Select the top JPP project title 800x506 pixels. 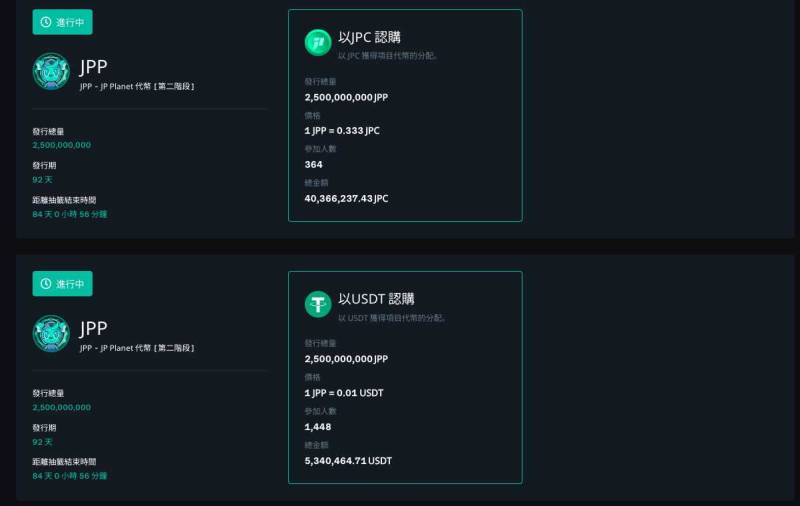[93, 67]
